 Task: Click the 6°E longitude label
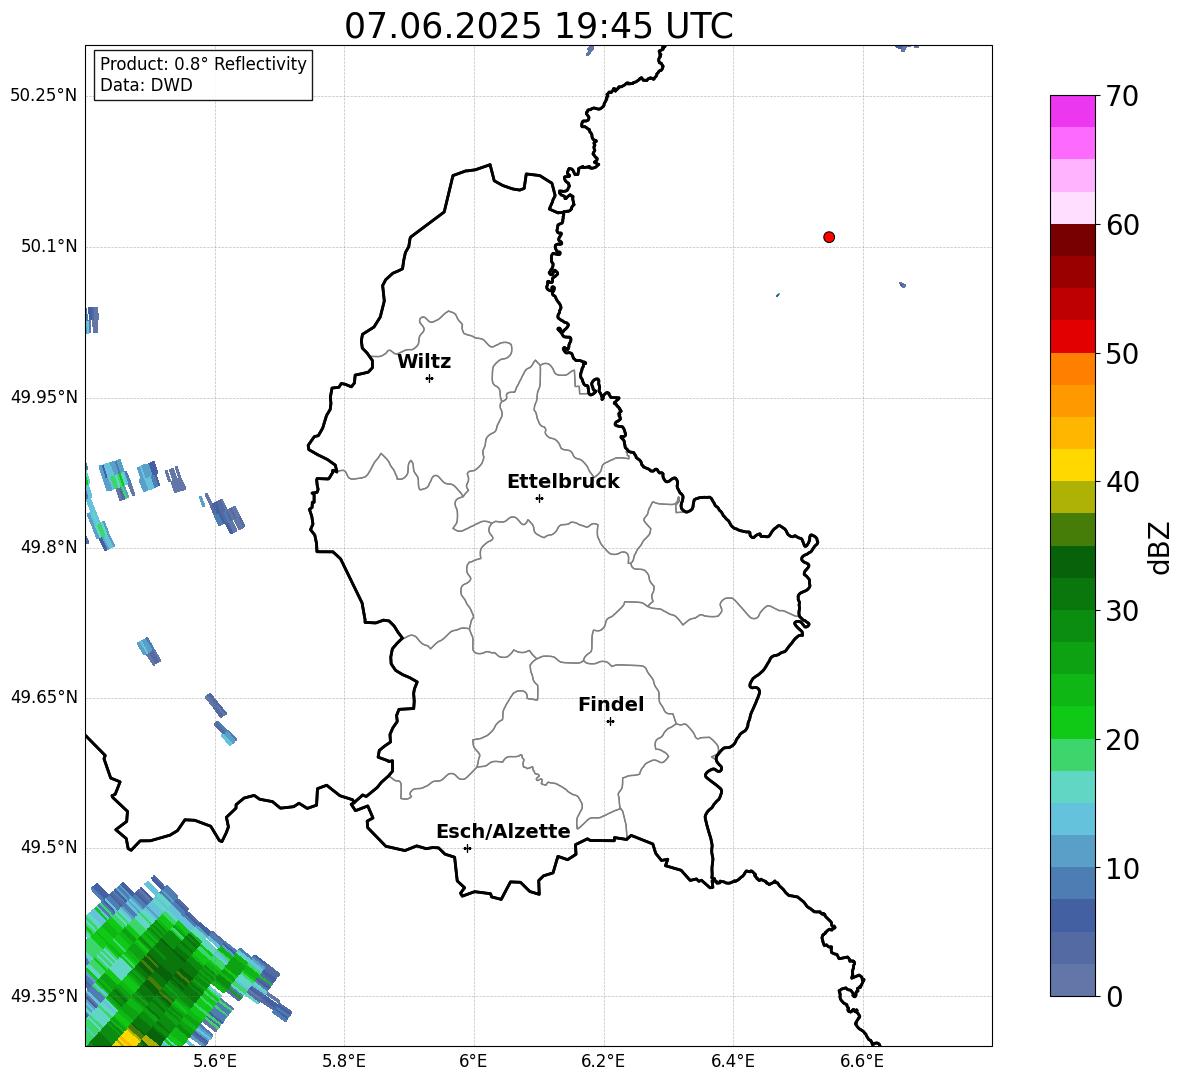point(473,1062)
